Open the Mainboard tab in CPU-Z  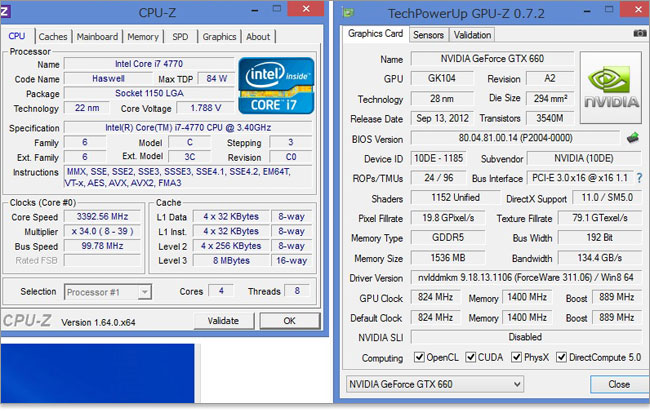[97, 37]
